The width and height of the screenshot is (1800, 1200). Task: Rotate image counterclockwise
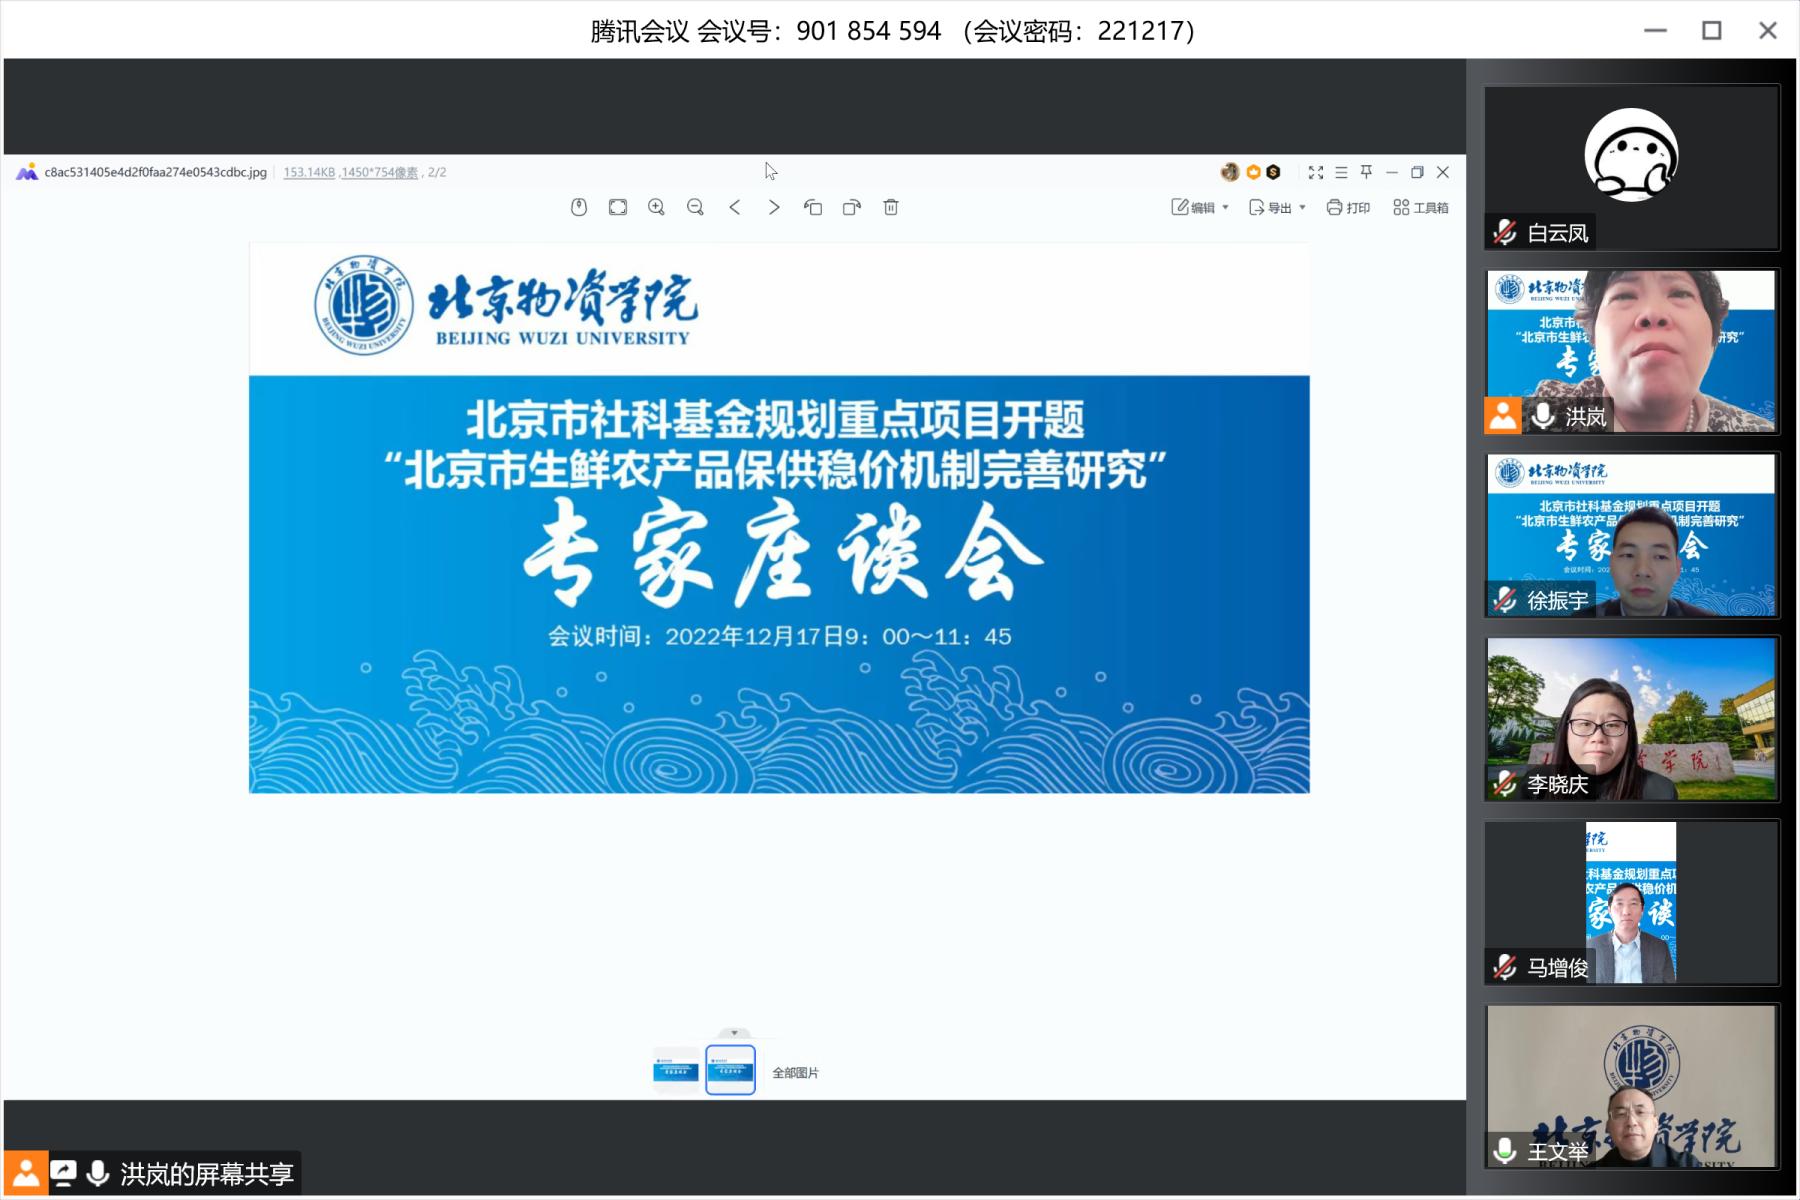pos(813,207)
